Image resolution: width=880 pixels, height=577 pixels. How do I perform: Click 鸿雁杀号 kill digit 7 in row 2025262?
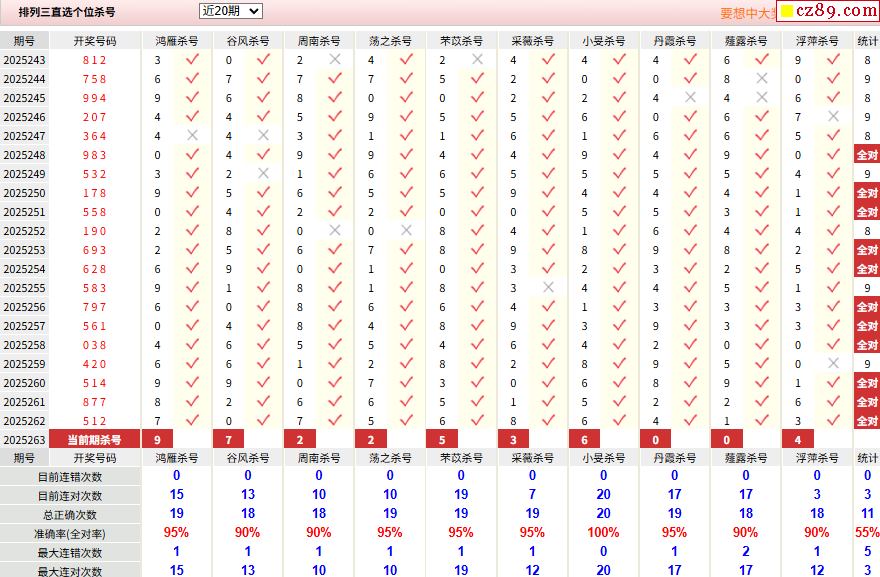(157, 421)
